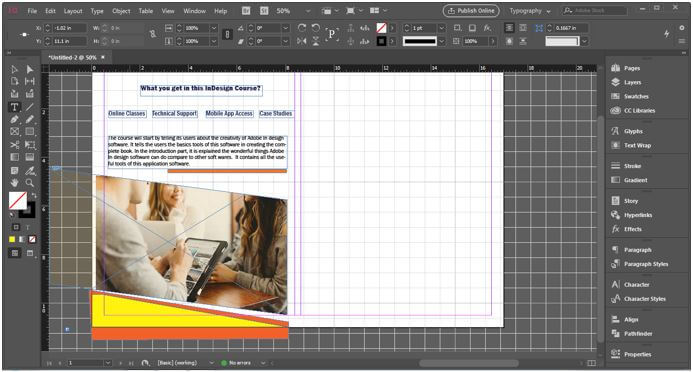
Task: Select the Content Placer tool
Action: tap(30, 94)
